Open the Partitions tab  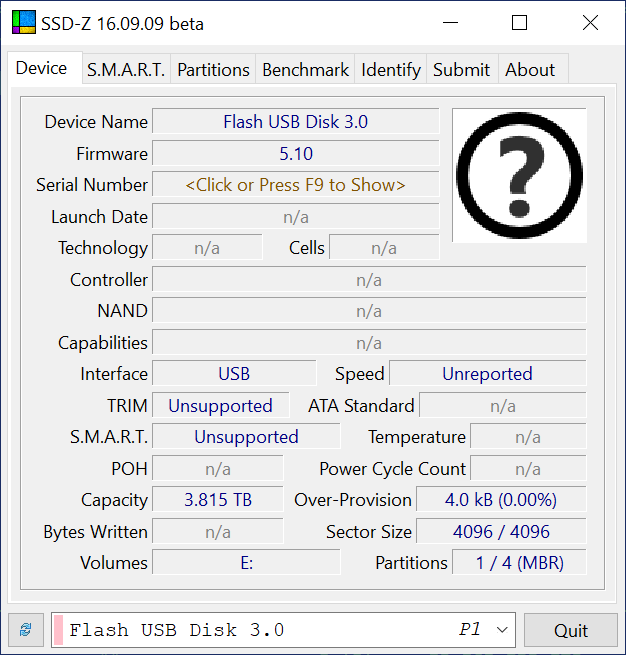(x=213, y=70)
